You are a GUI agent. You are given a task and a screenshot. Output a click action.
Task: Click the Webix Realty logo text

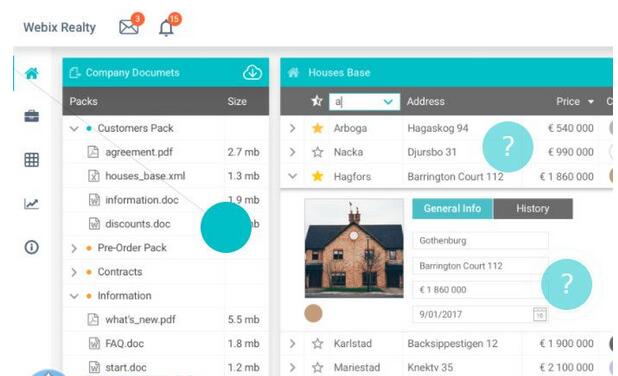(x=60, y=27)
